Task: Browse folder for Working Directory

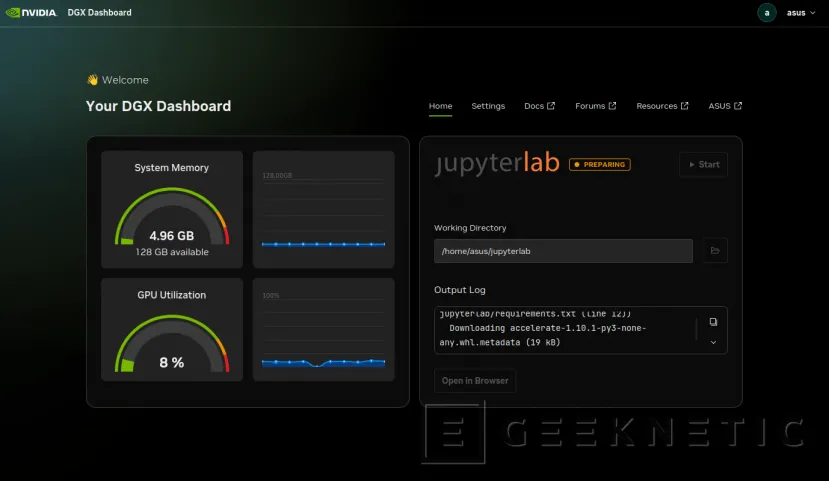Action: pyautogui.click(x=714, y=251)
